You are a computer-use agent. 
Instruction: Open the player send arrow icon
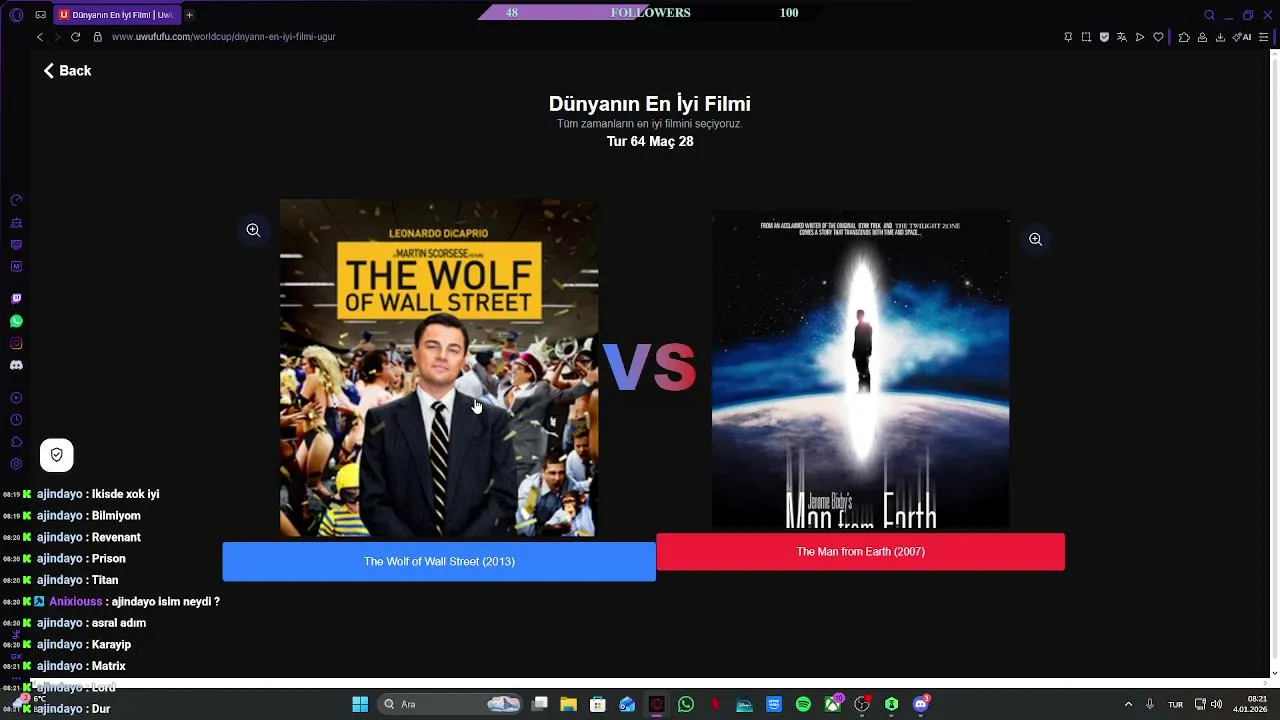pos(1140,37)
